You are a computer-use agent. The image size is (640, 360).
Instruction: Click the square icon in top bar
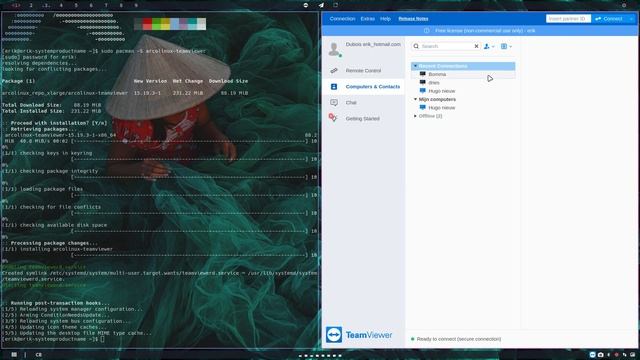(x=336, y=5)
